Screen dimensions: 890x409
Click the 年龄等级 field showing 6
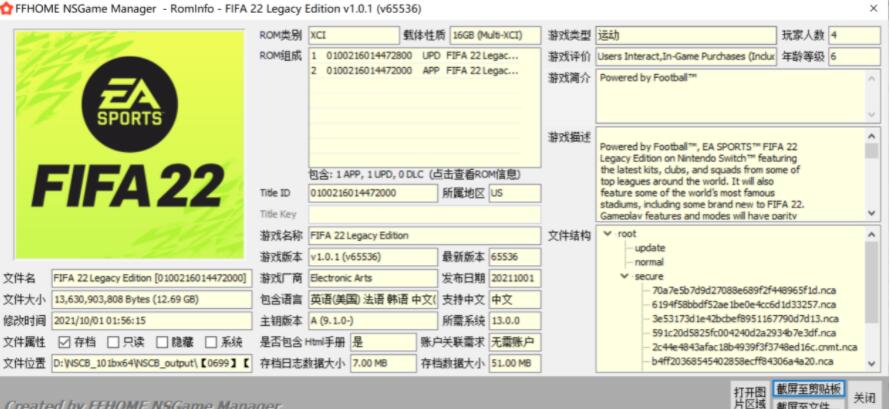854,56
